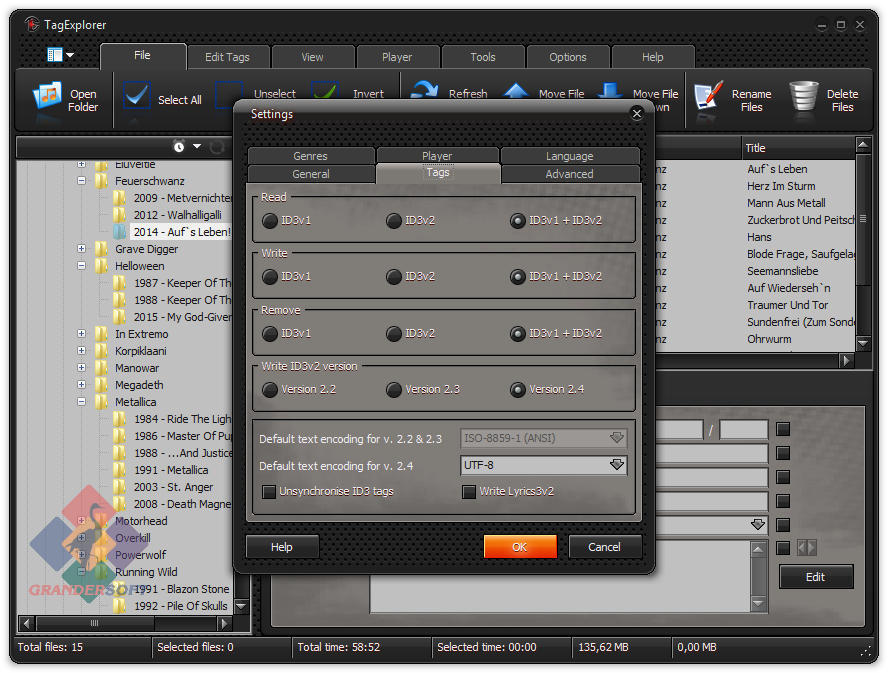
Task: Click the Refresh toolbar icon
Action: (425, 90)
